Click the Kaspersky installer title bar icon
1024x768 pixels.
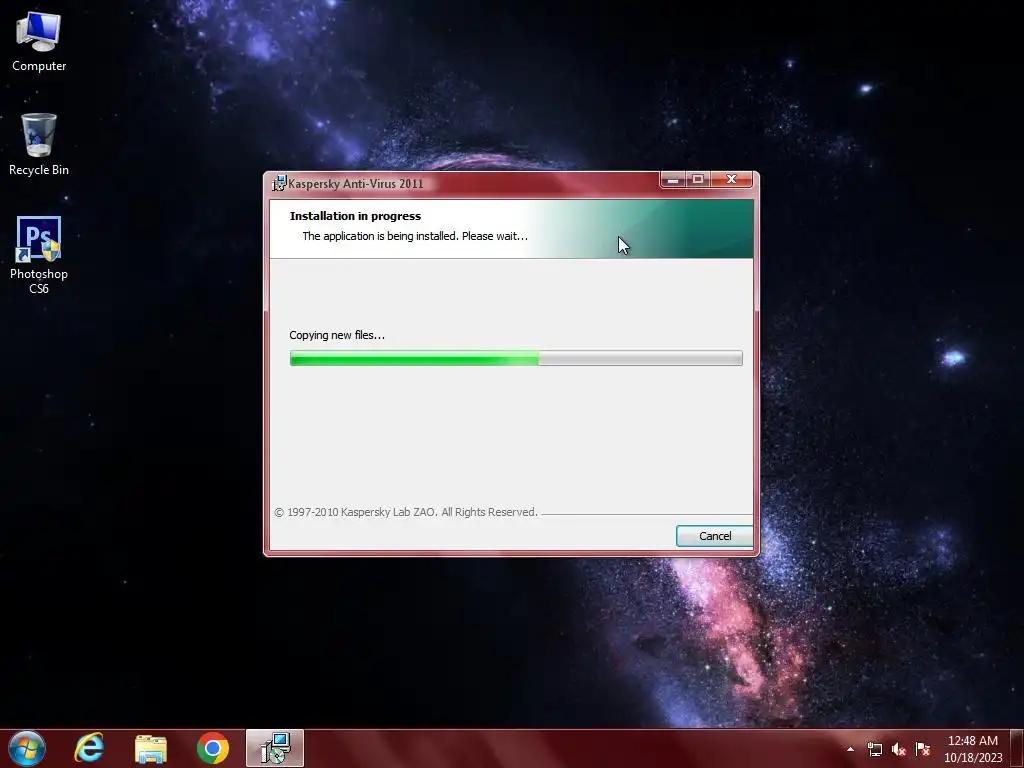(279, 184)
